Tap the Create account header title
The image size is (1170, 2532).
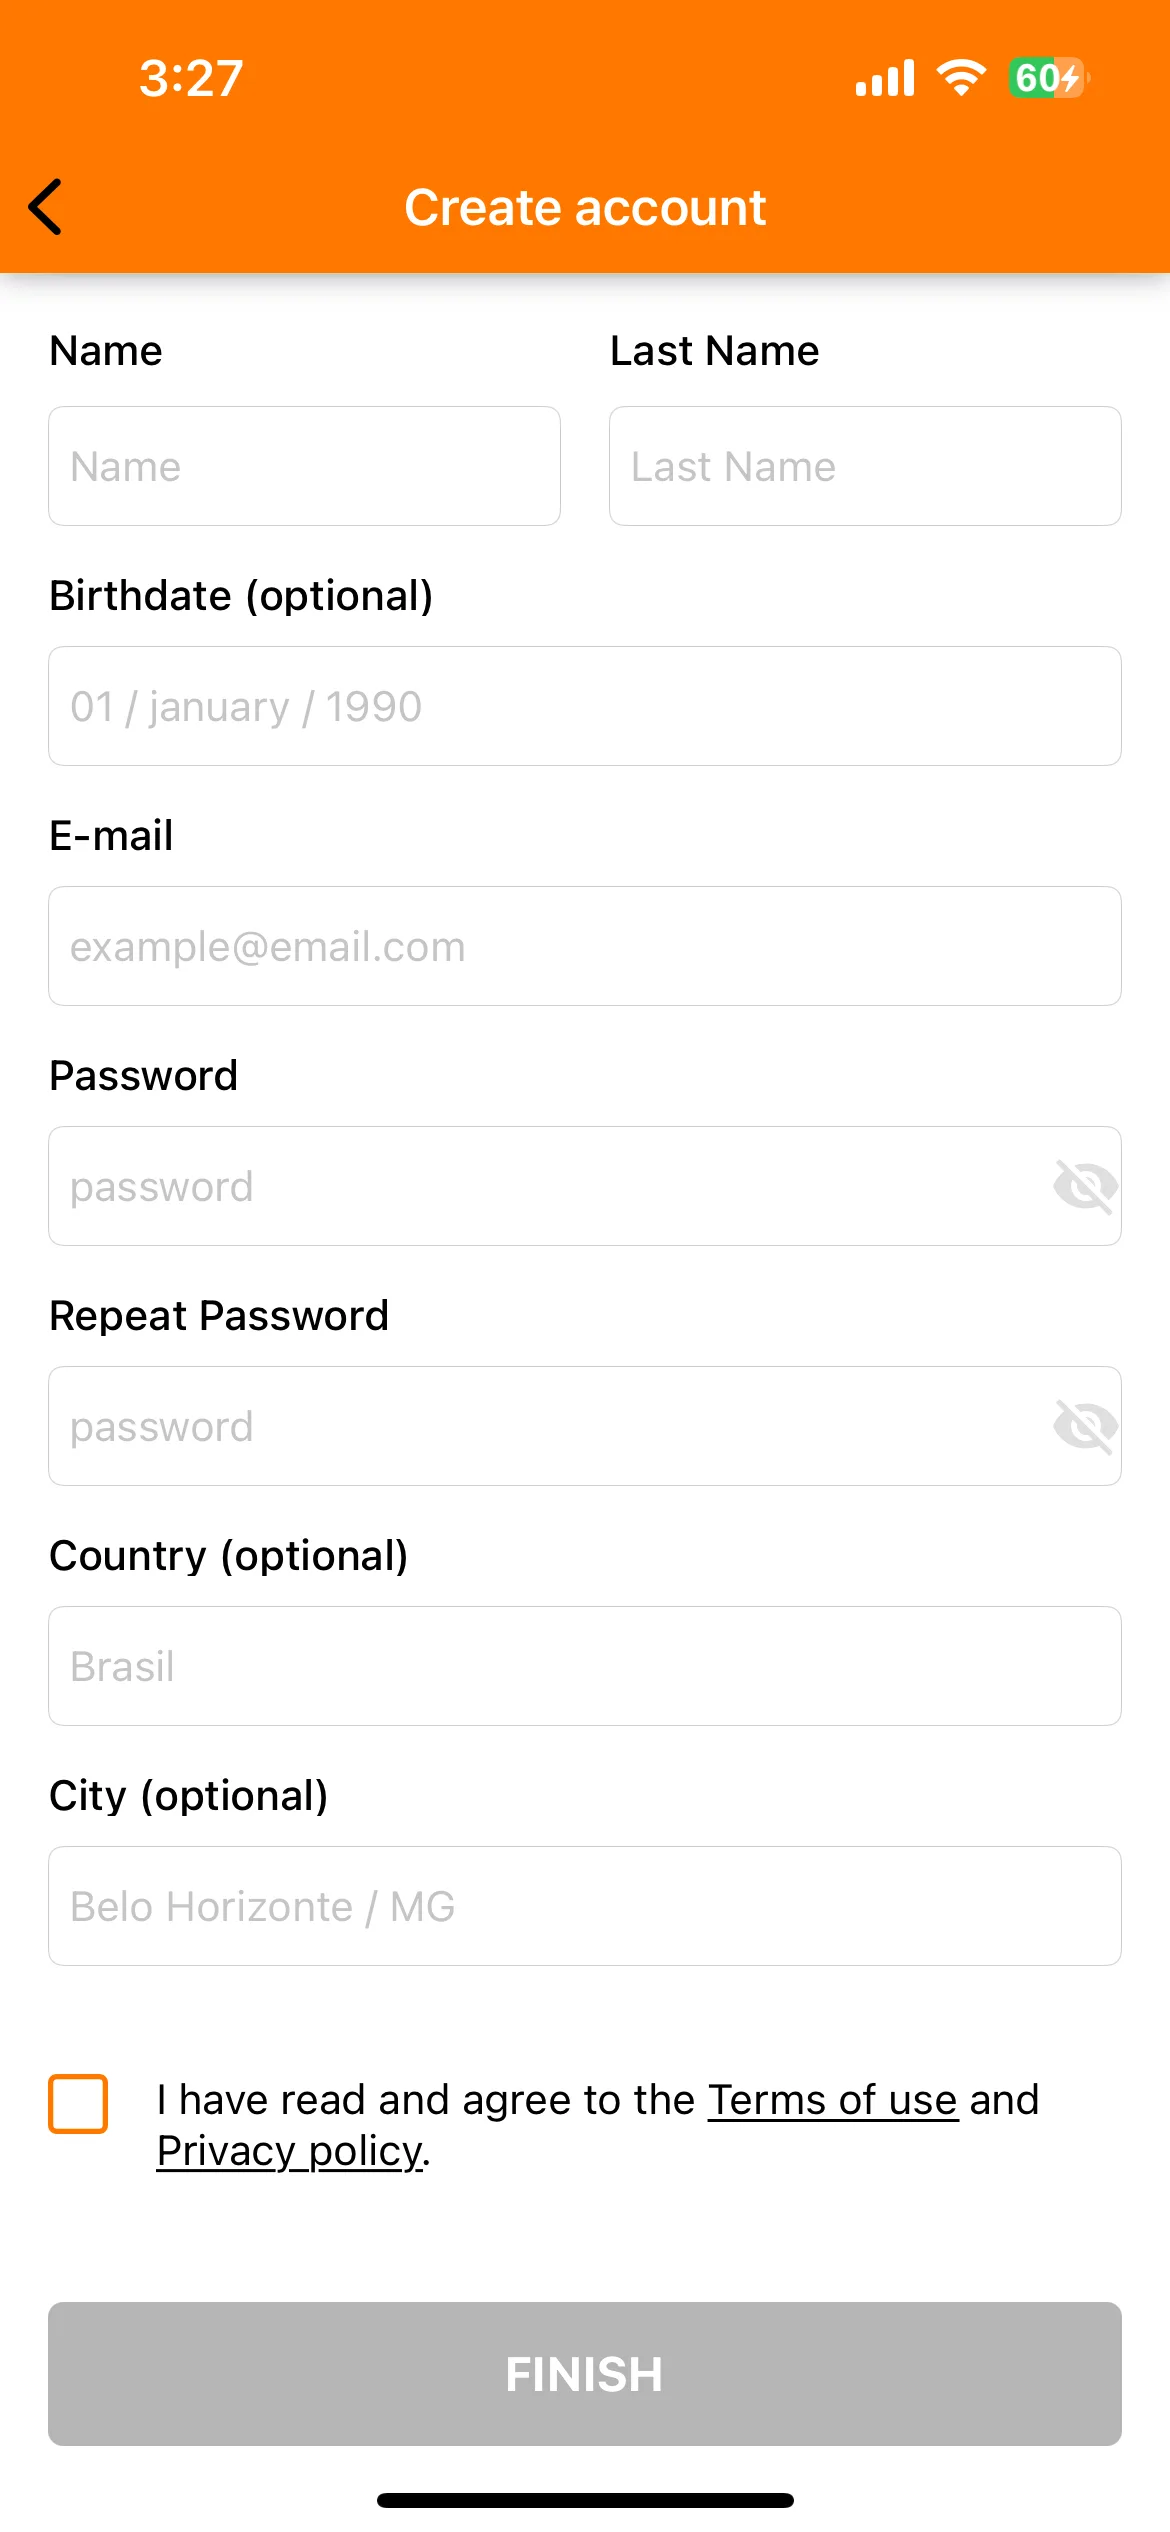(585, 208)
